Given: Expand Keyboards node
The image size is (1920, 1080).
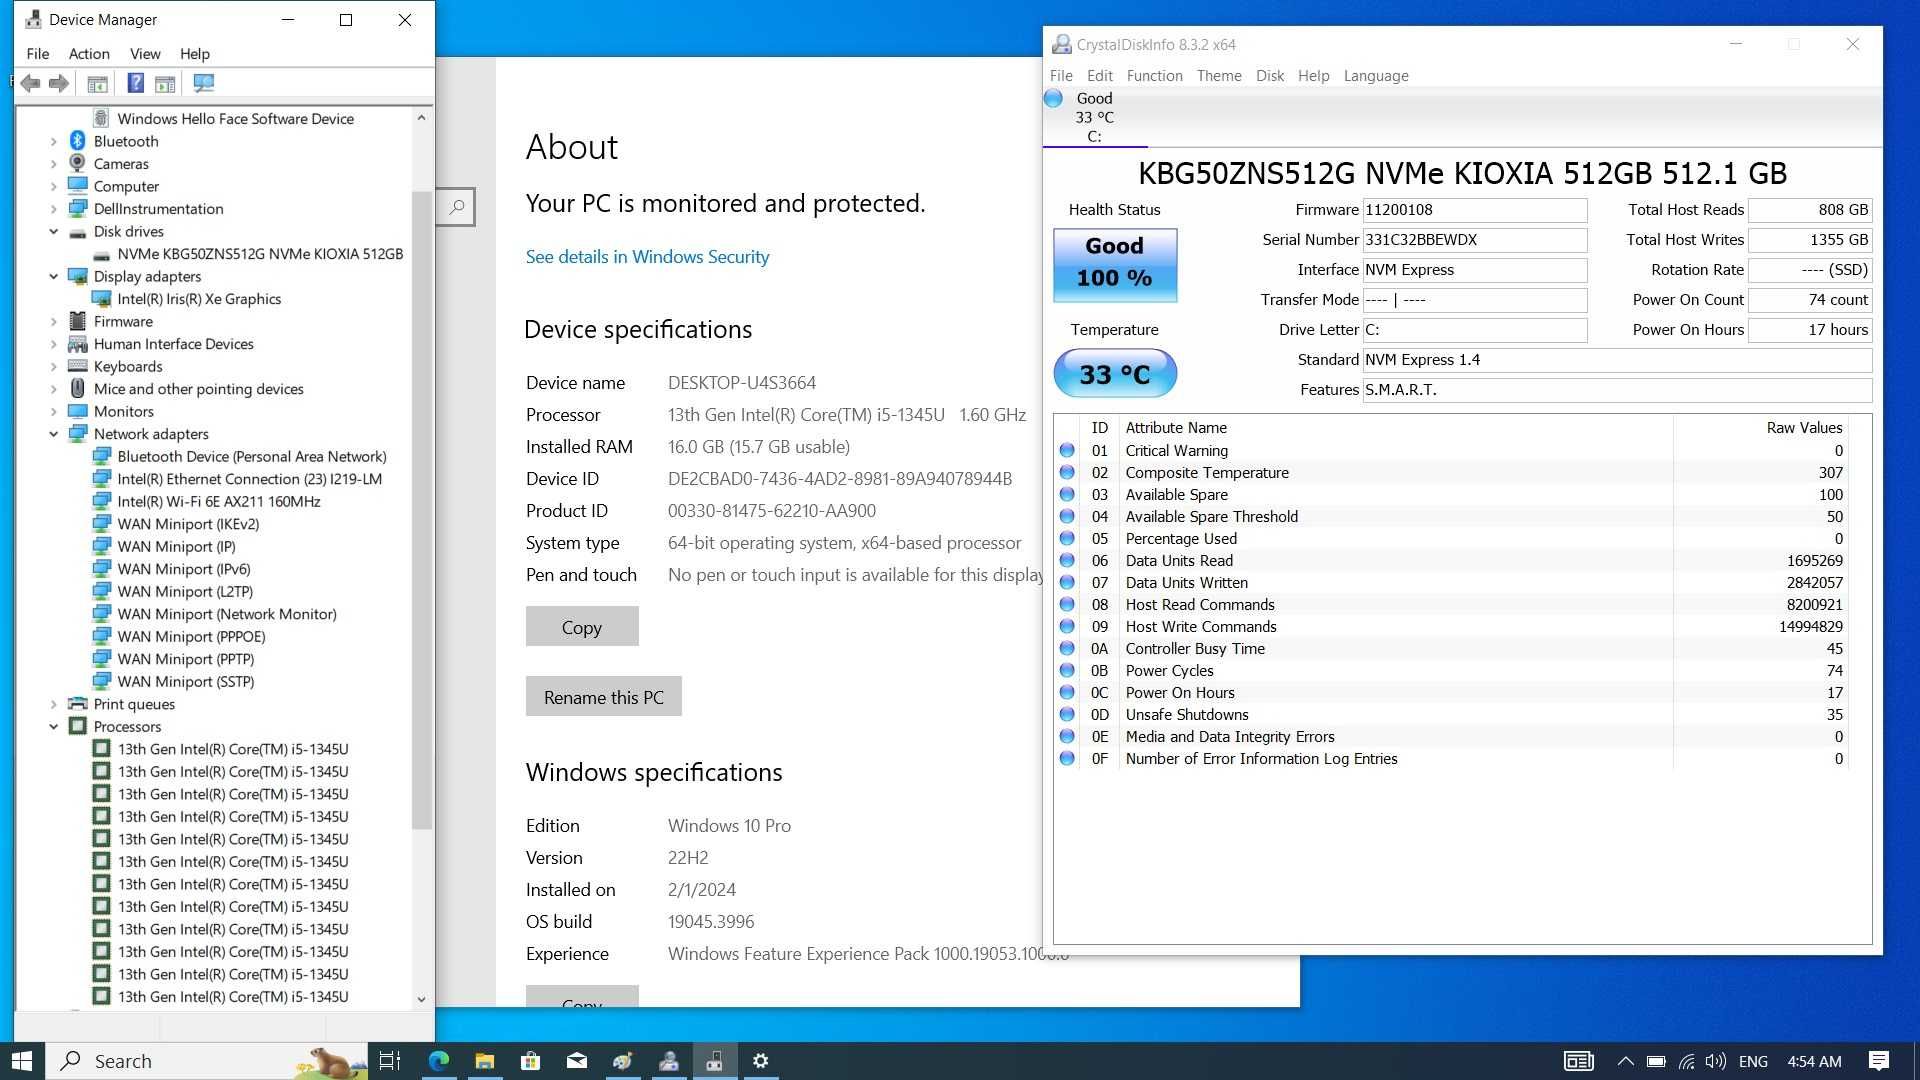Looking at the screenshot, I should [x=54, y=367].
